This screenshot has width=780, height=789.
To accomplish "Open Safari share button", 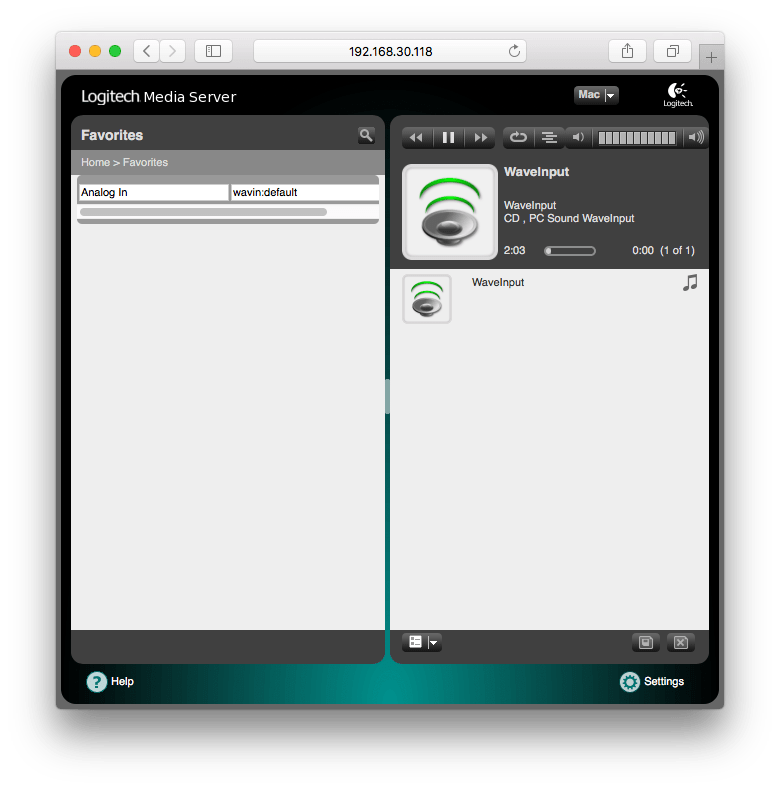I will (627, 51).
